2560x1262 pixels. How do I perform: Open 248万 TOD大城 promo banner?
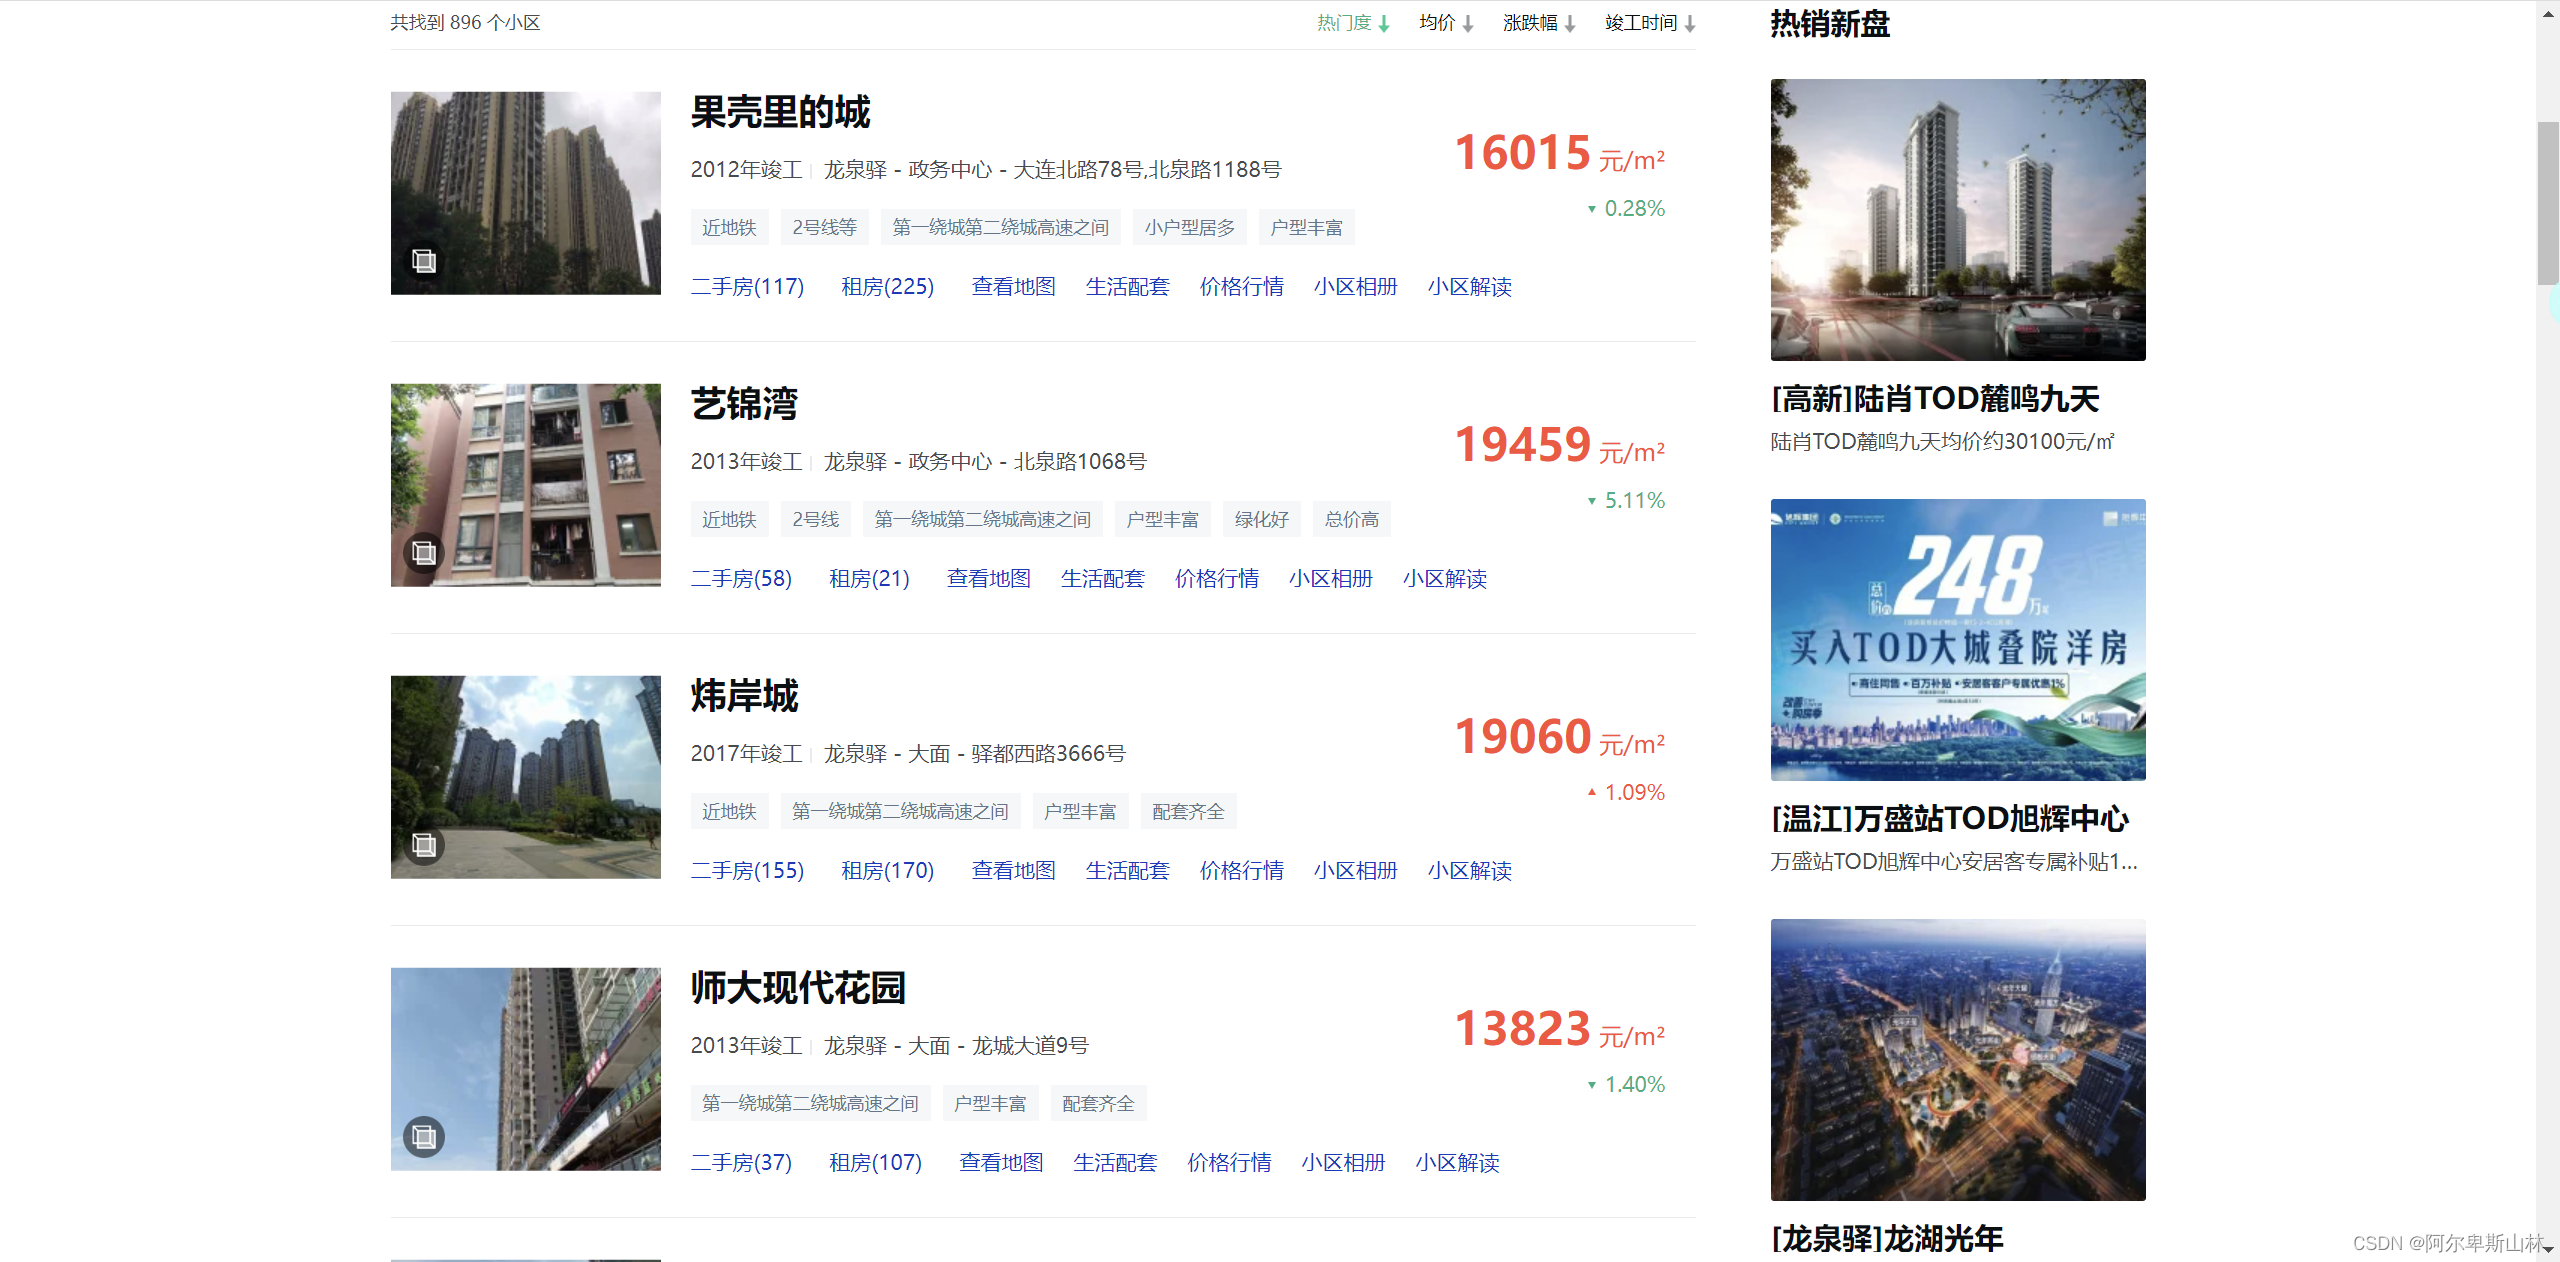coord(1957,640)
